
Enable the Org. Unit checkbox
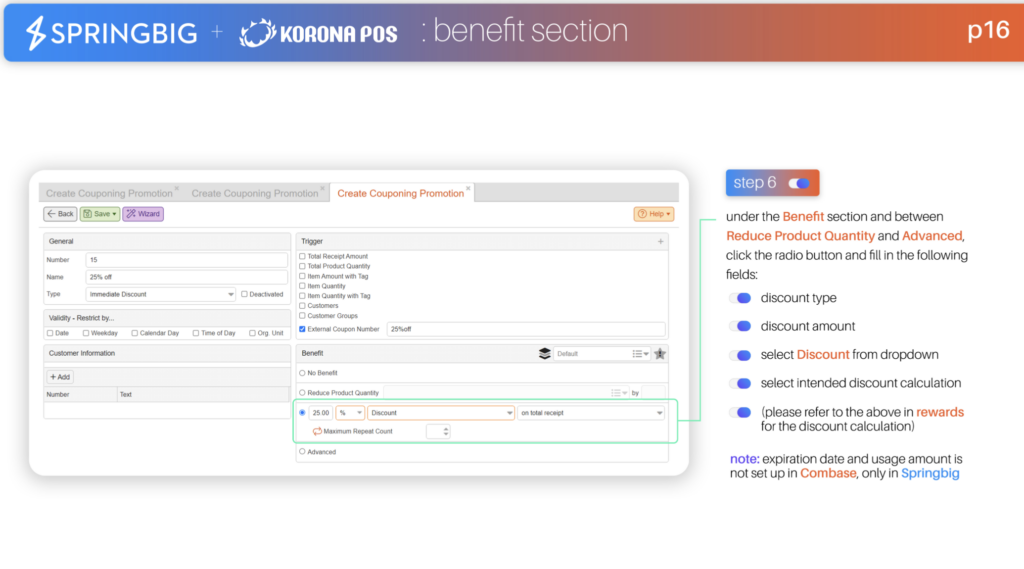[x=252, y=333]
